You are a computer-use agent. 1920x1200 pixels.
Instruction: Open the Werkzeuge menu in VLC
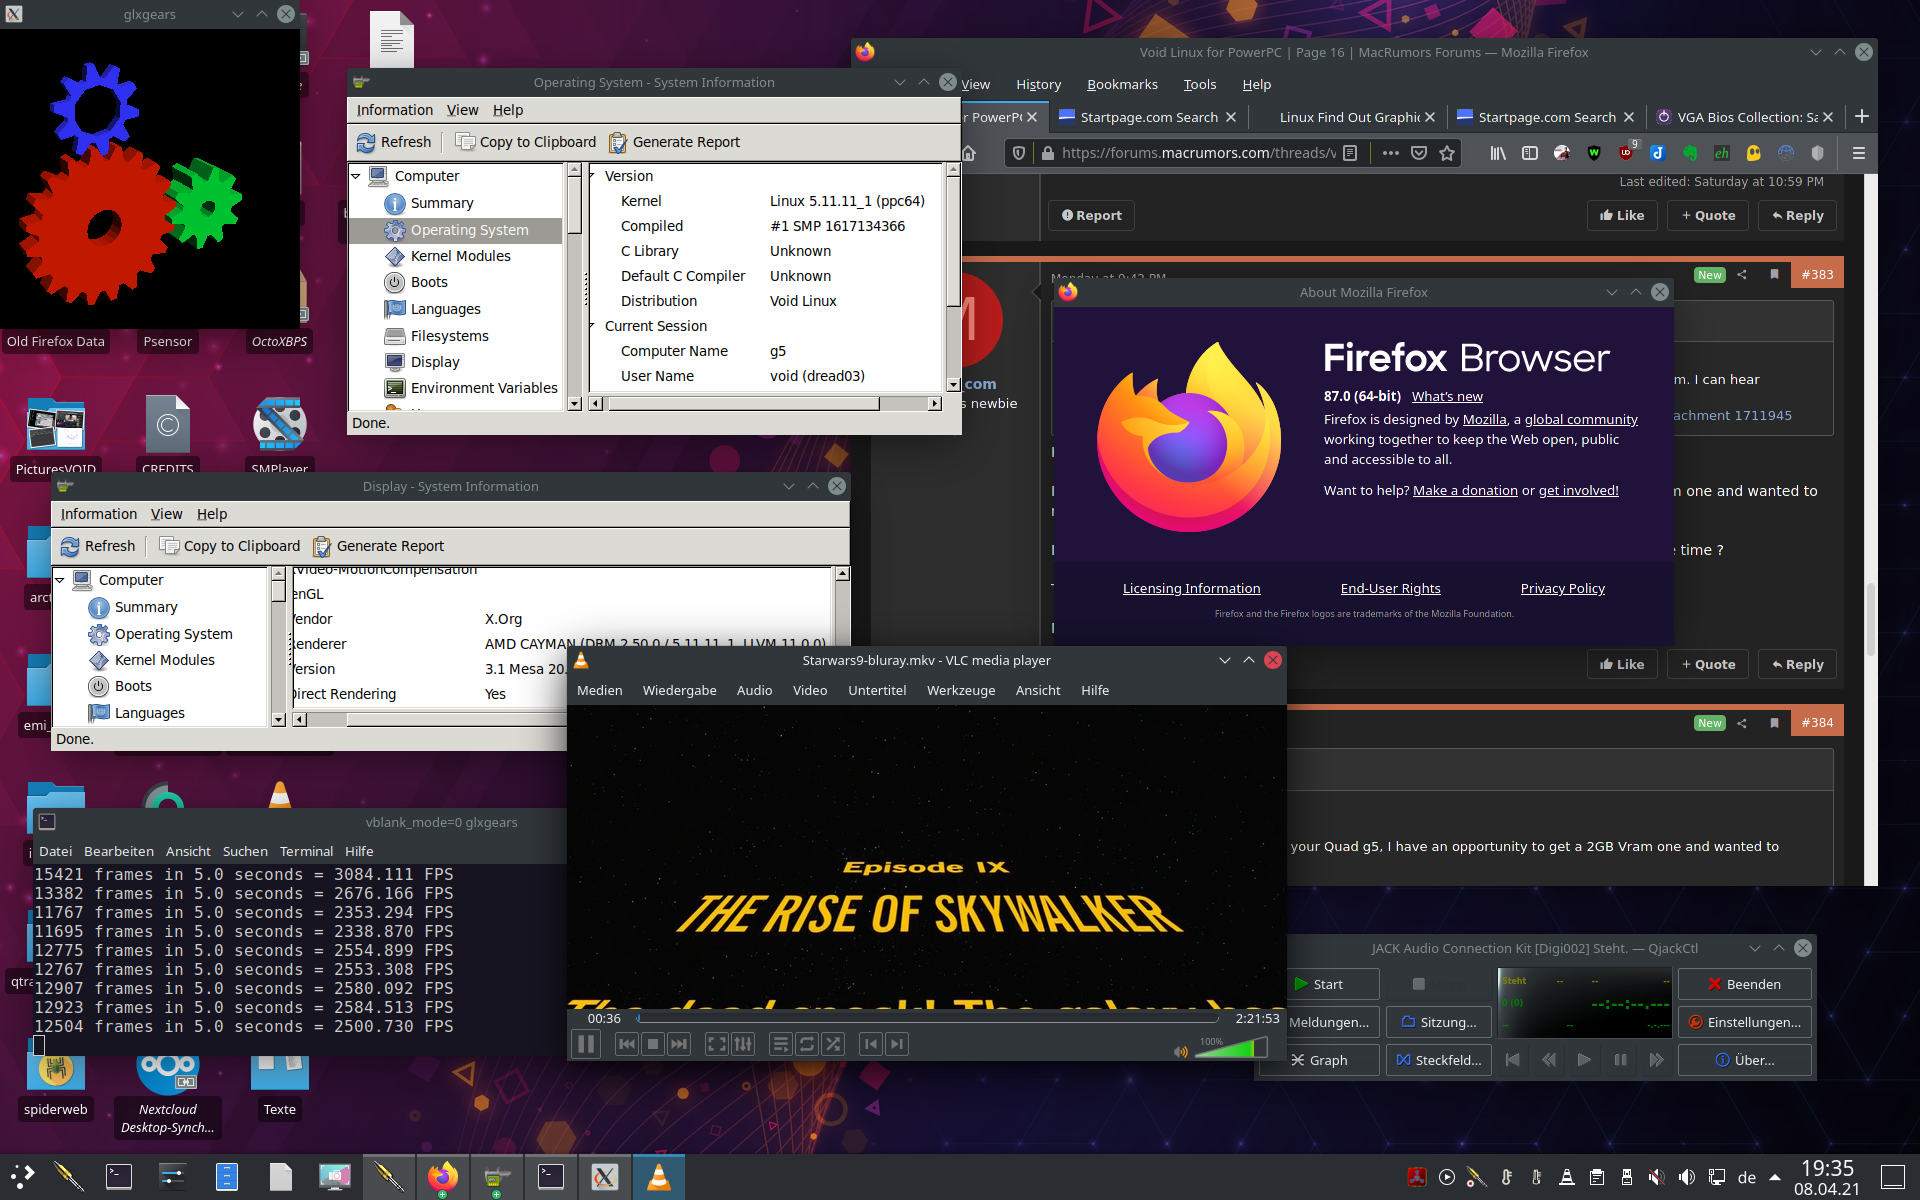[960, 690]
